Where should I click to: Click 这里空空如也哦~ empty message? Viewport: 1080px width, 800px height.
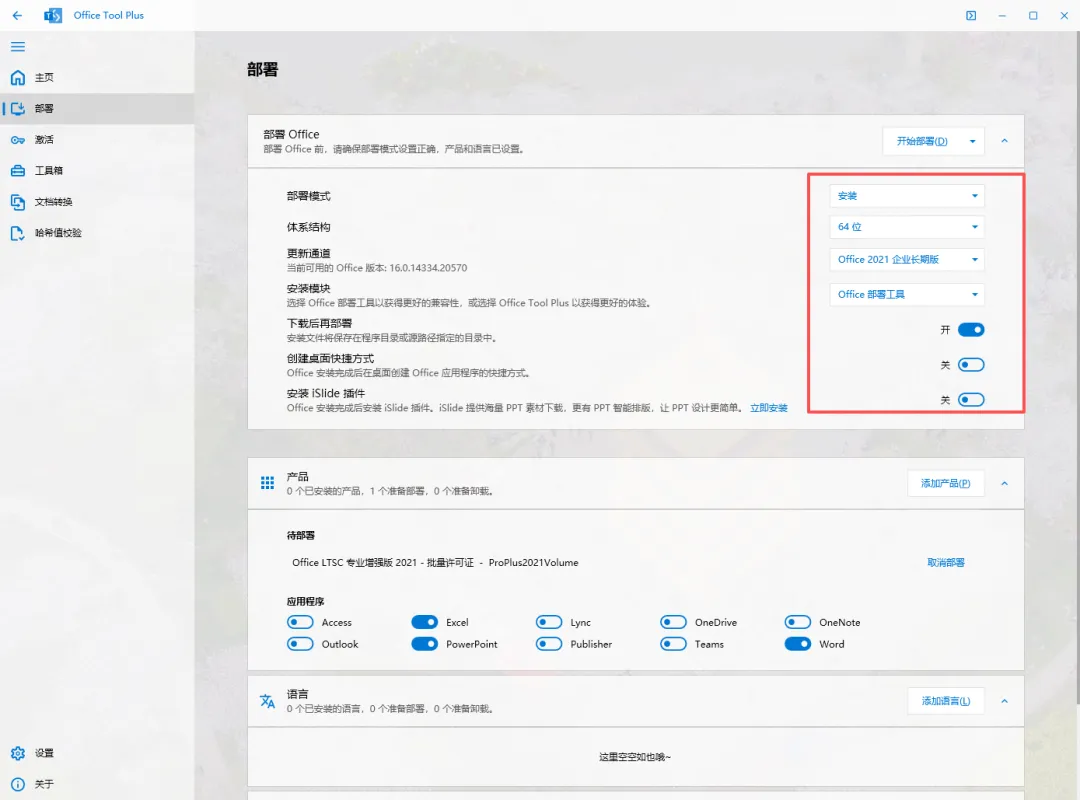pos(634,757)
